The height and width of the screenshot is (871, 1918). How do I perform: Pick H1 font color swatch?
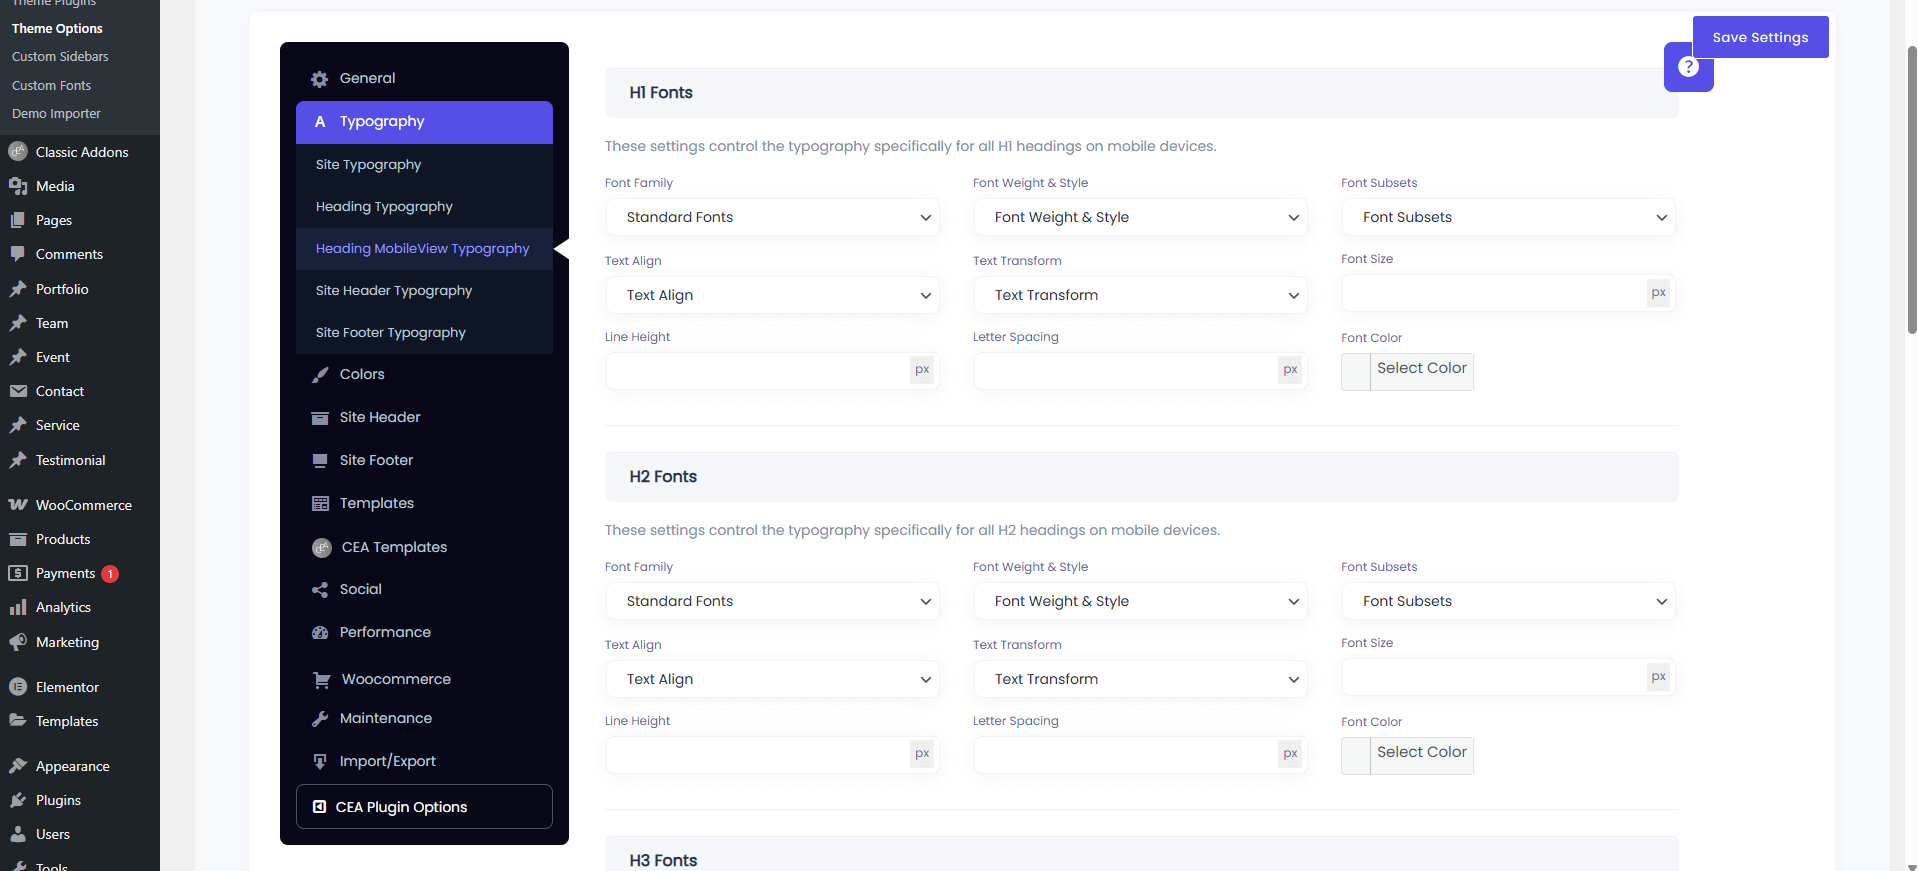click(1356, 372)
